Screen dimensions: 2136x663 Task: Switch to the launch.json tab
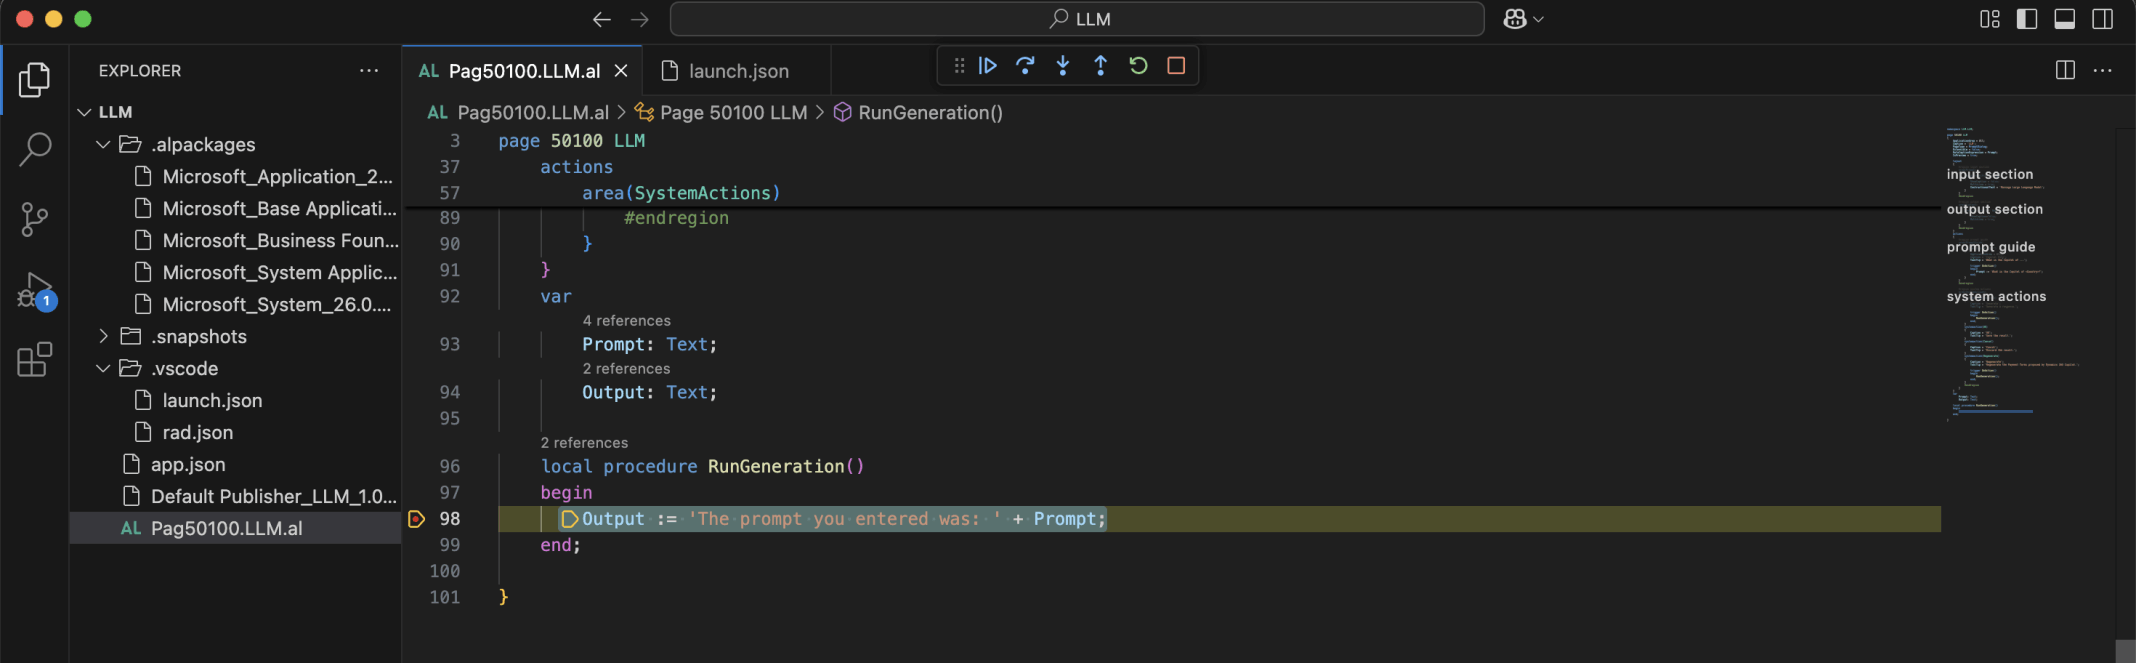pyautogui.click(x=738, y=71)
